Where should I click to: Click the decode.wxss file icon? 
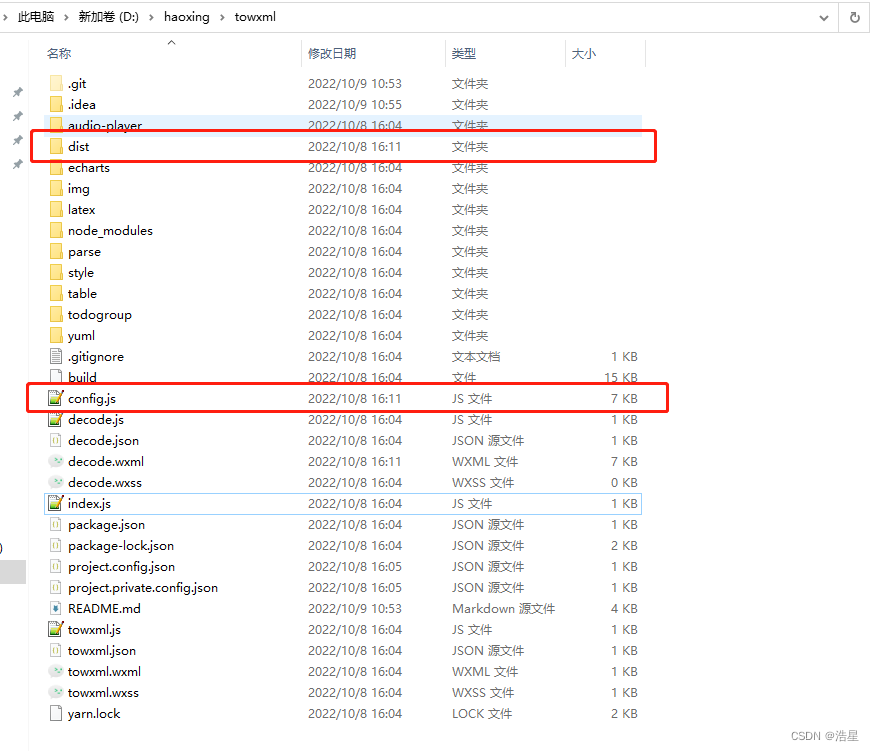point(56,482)
